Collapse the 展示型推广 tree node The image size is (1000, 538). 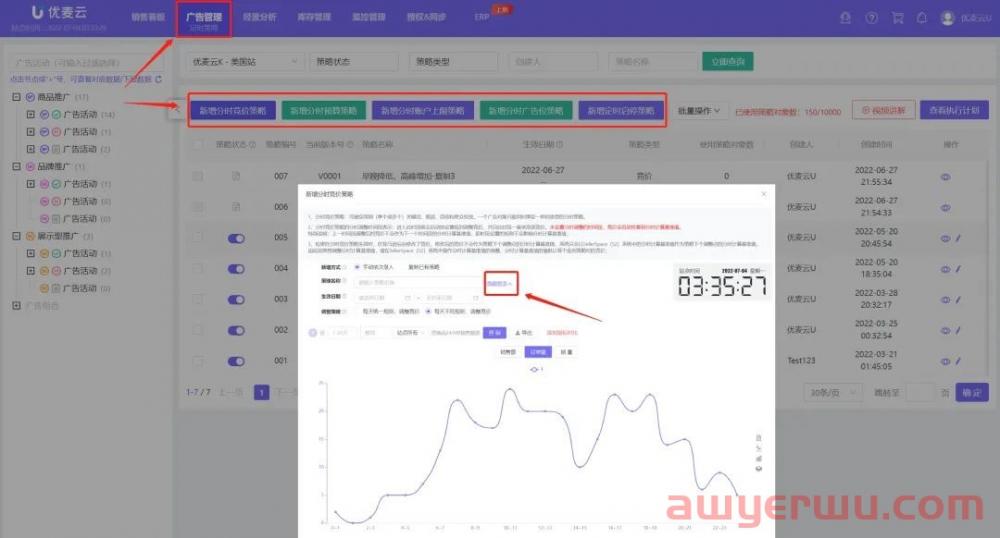(17, 236)
